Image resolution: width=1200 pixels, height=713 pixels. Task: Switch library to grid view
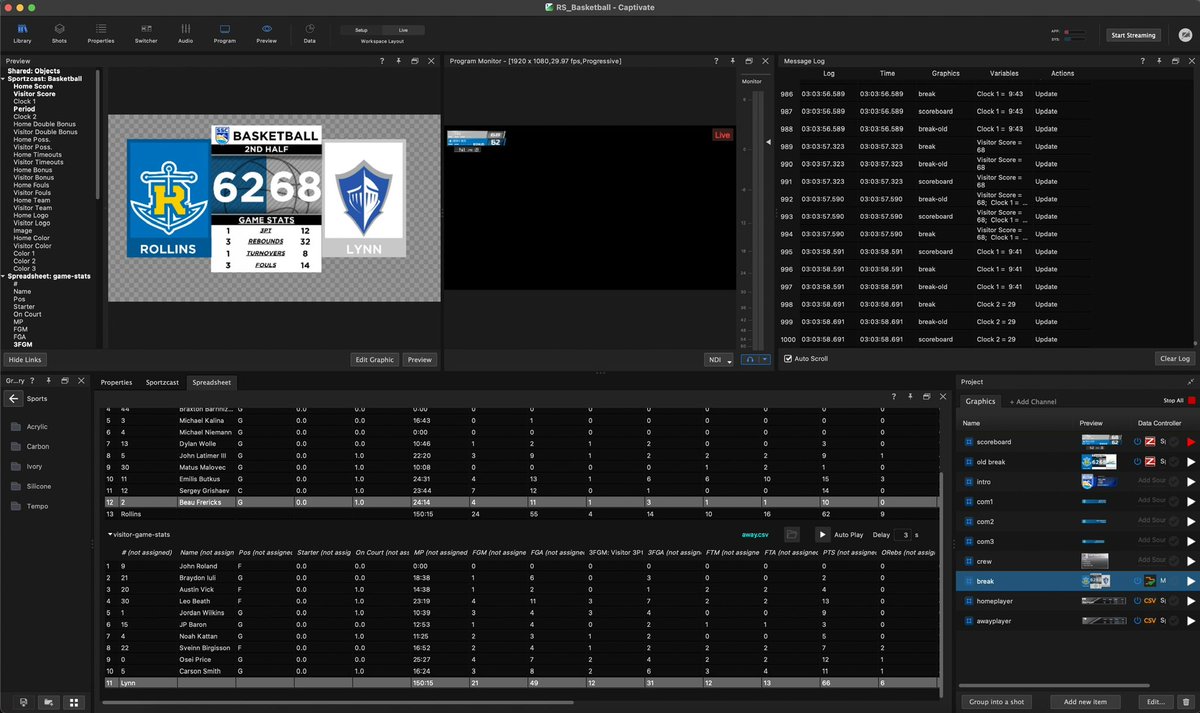(73, 702)
